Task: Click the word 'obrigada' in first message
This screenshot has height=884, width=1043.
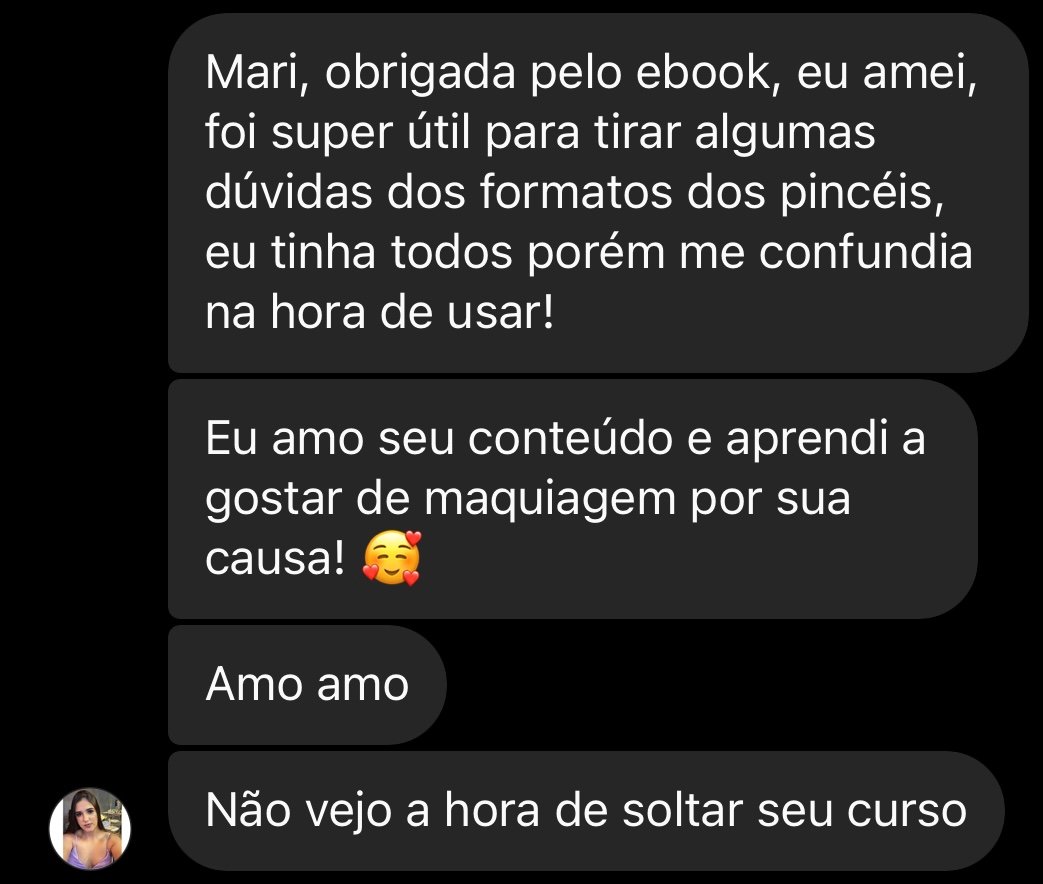Action: coord(420,74)
